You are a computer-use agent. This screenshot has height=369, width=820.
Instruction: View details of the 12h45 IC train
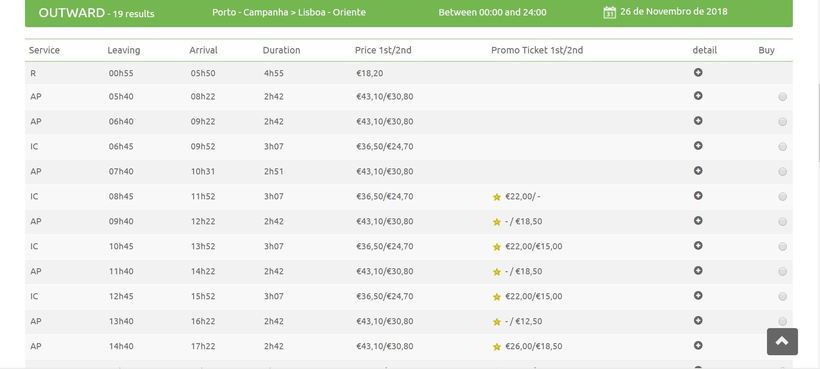698,296
